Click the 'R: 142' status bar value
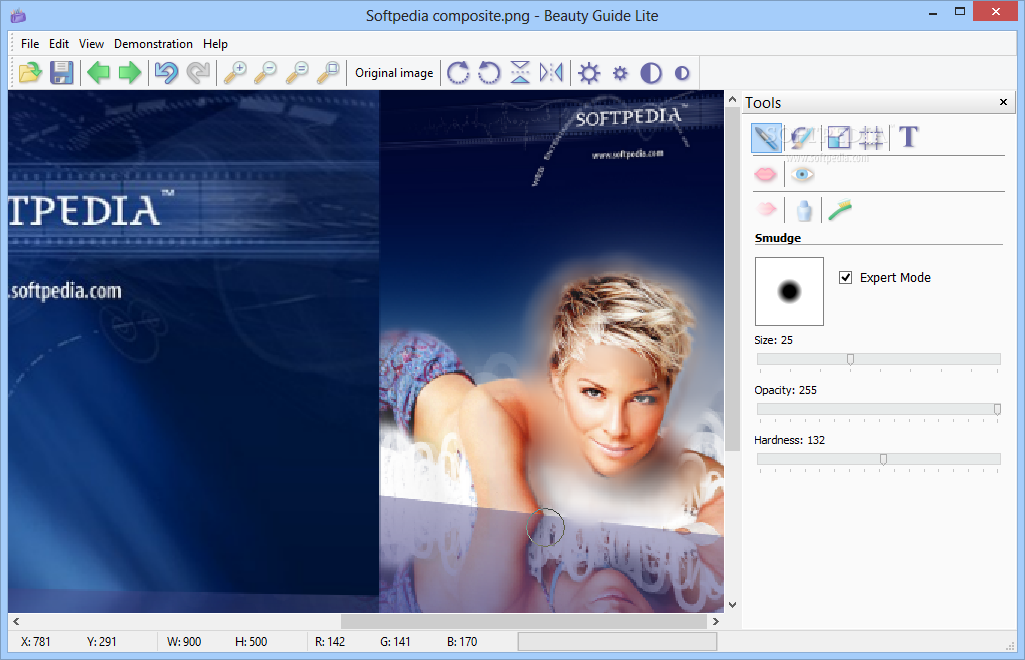 [x=329, y=642]
